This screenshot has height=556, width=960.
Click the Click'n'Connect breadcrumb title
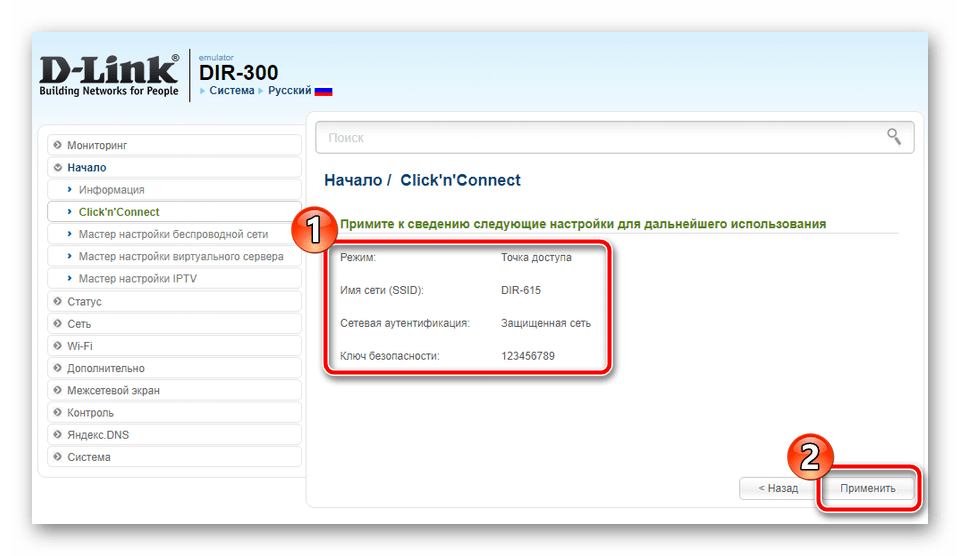pos(460,180)
